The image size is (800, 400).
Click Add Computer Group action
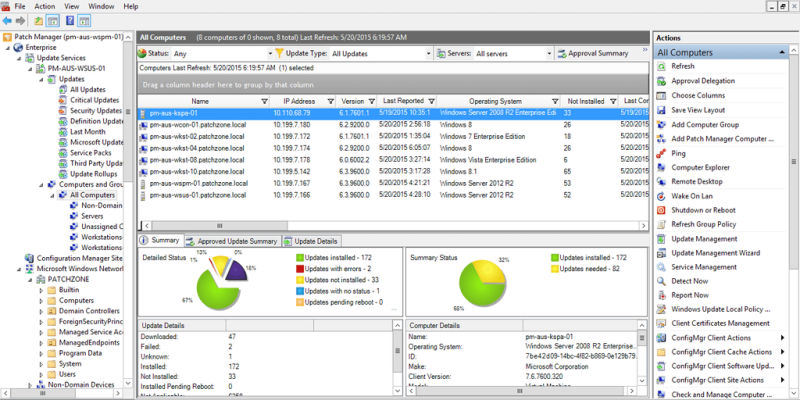pos(705,124)
